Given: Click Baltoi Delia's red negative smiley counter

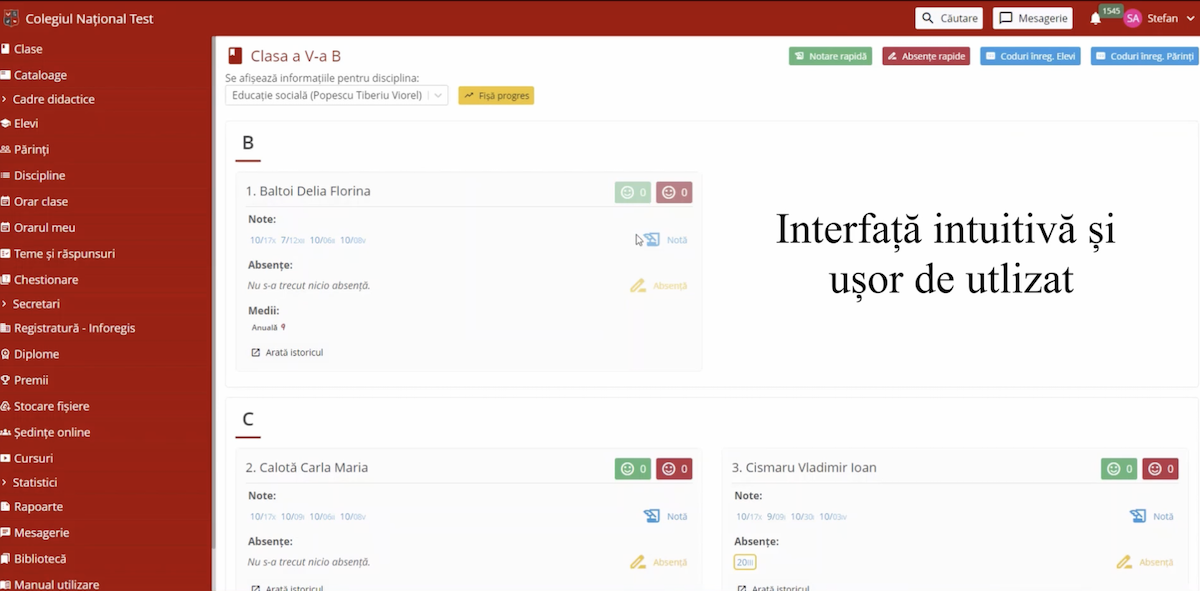Looking at the screenshot, I should pos(674,192).
